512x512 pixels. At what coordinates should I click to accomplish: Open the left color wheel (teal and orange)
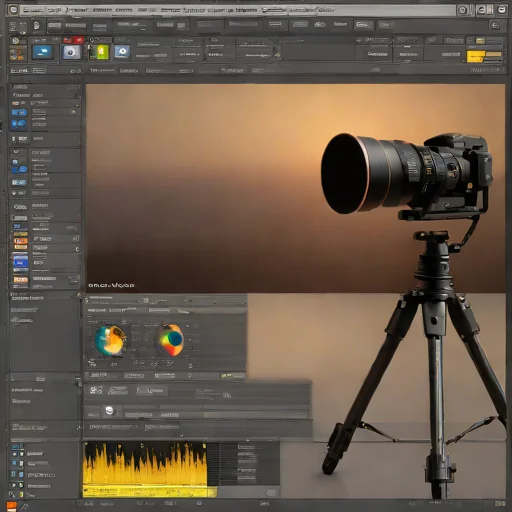coord(110,340)
